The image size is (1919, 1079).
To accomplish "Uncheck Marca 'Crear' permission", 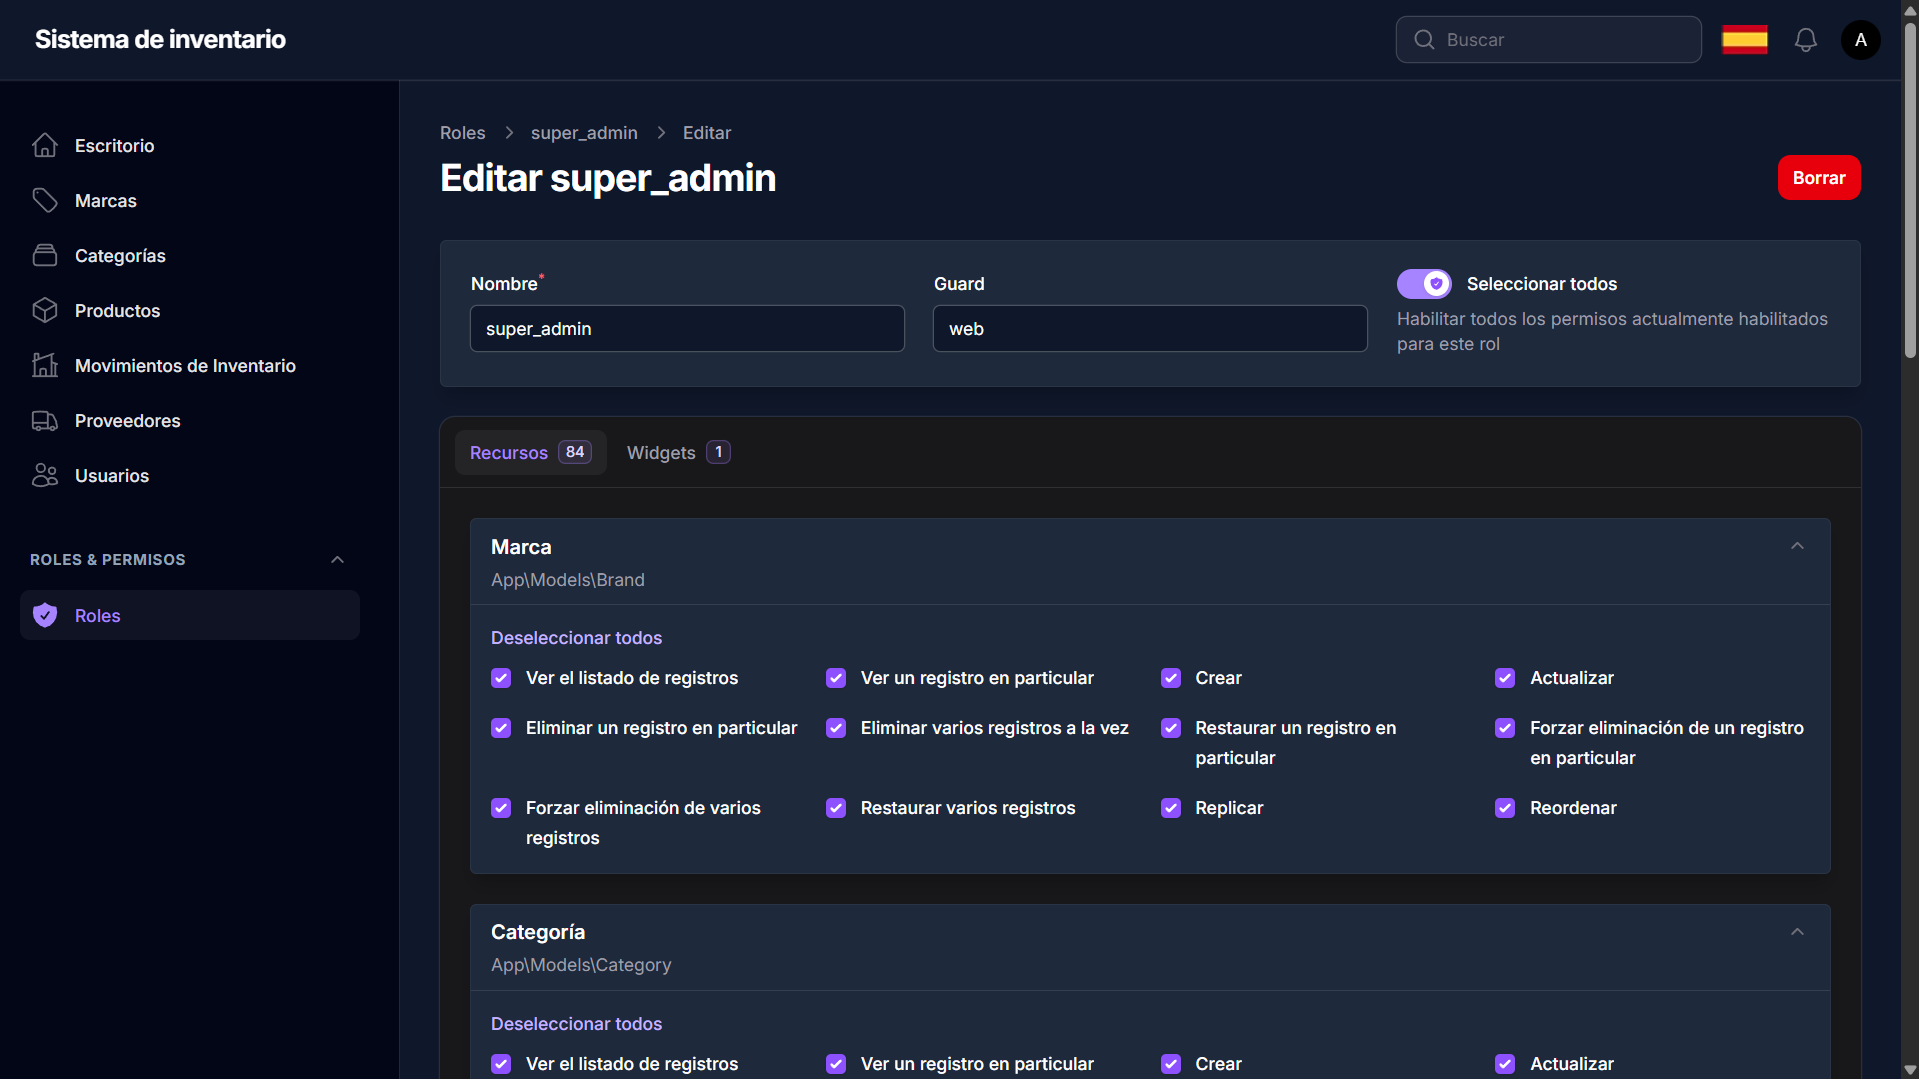I will (1171, 678).
